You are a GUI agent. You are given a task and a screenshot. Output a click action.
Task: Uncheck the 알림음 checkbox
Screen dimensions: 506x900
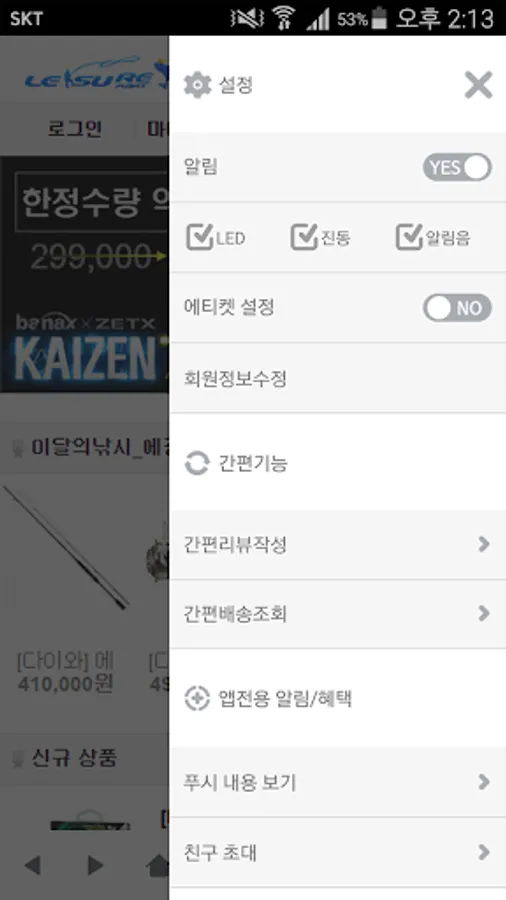point(409,236)
